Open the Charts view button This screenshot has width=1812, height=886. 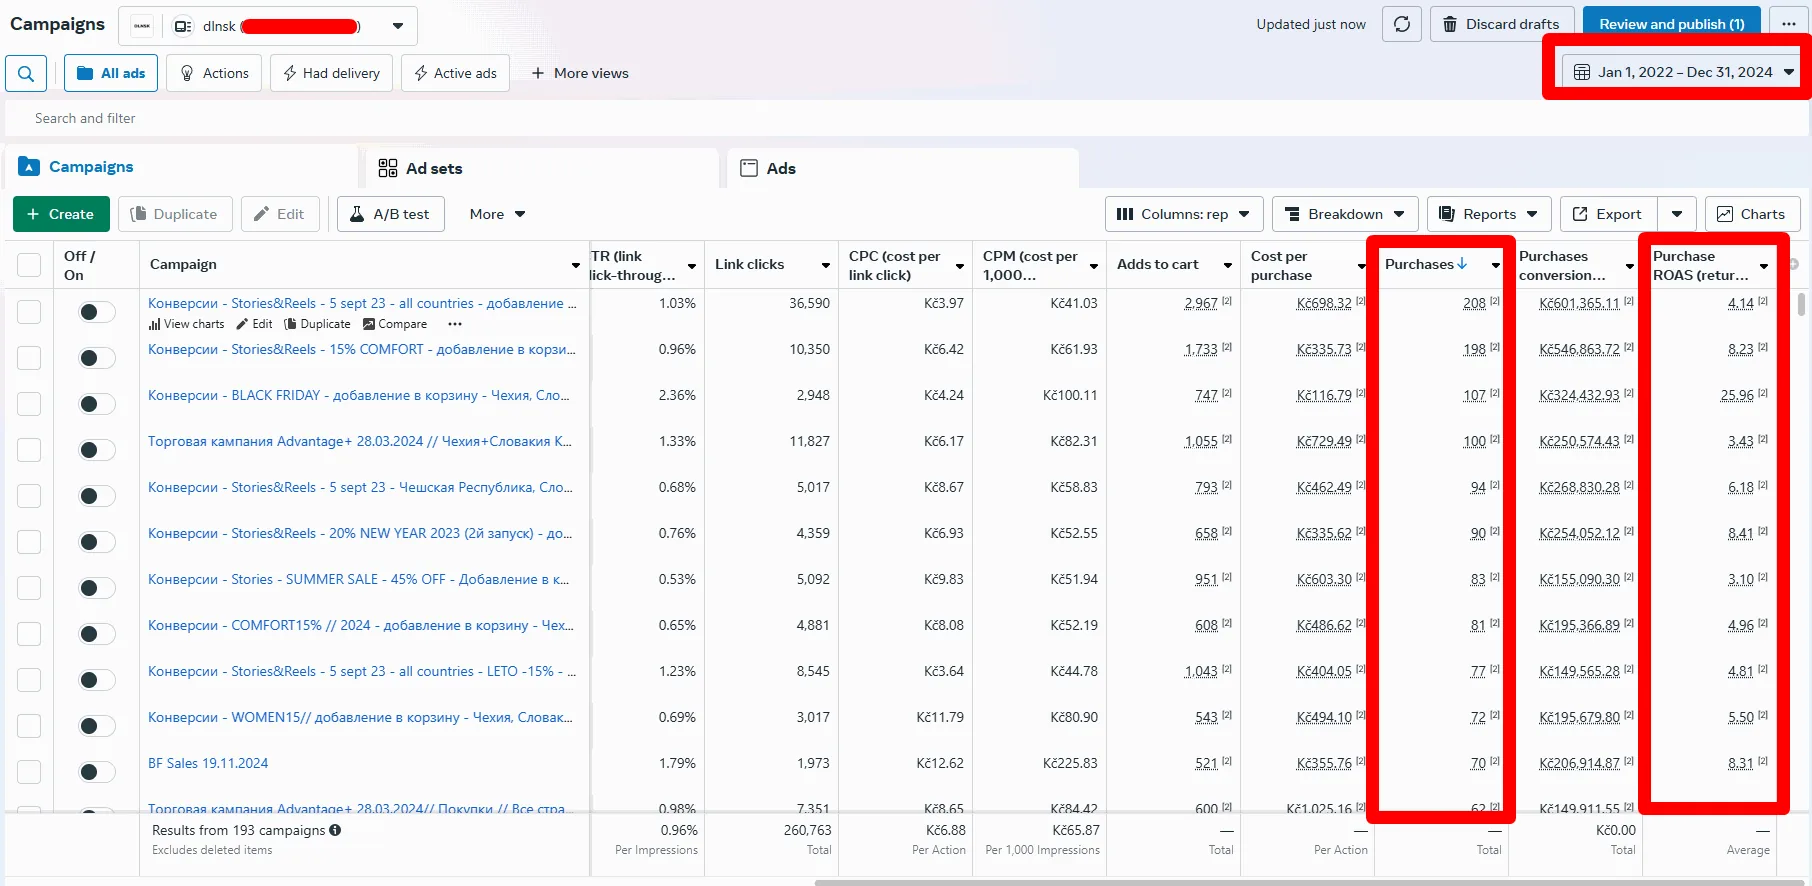tap(1752, 214)
